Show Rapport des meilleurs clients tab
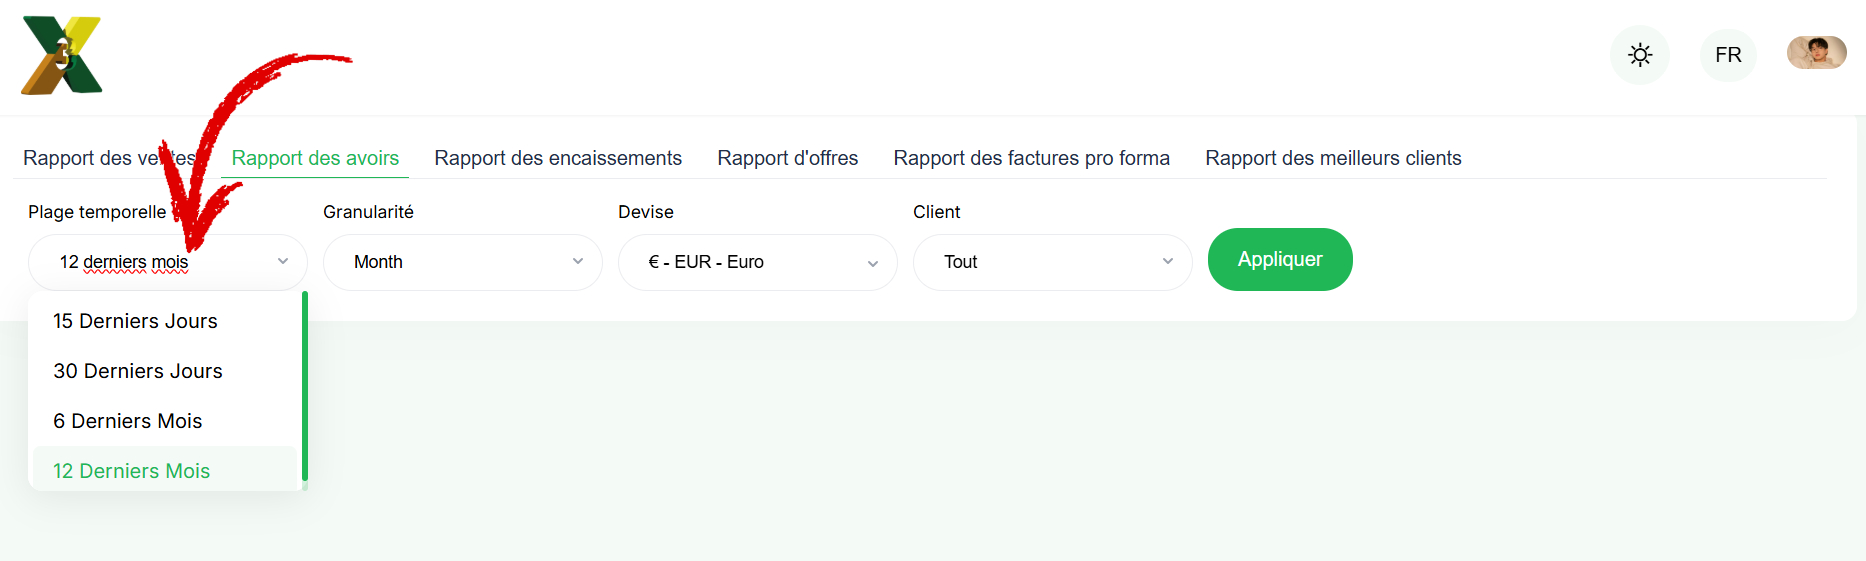 click(x=1333, y=158)
